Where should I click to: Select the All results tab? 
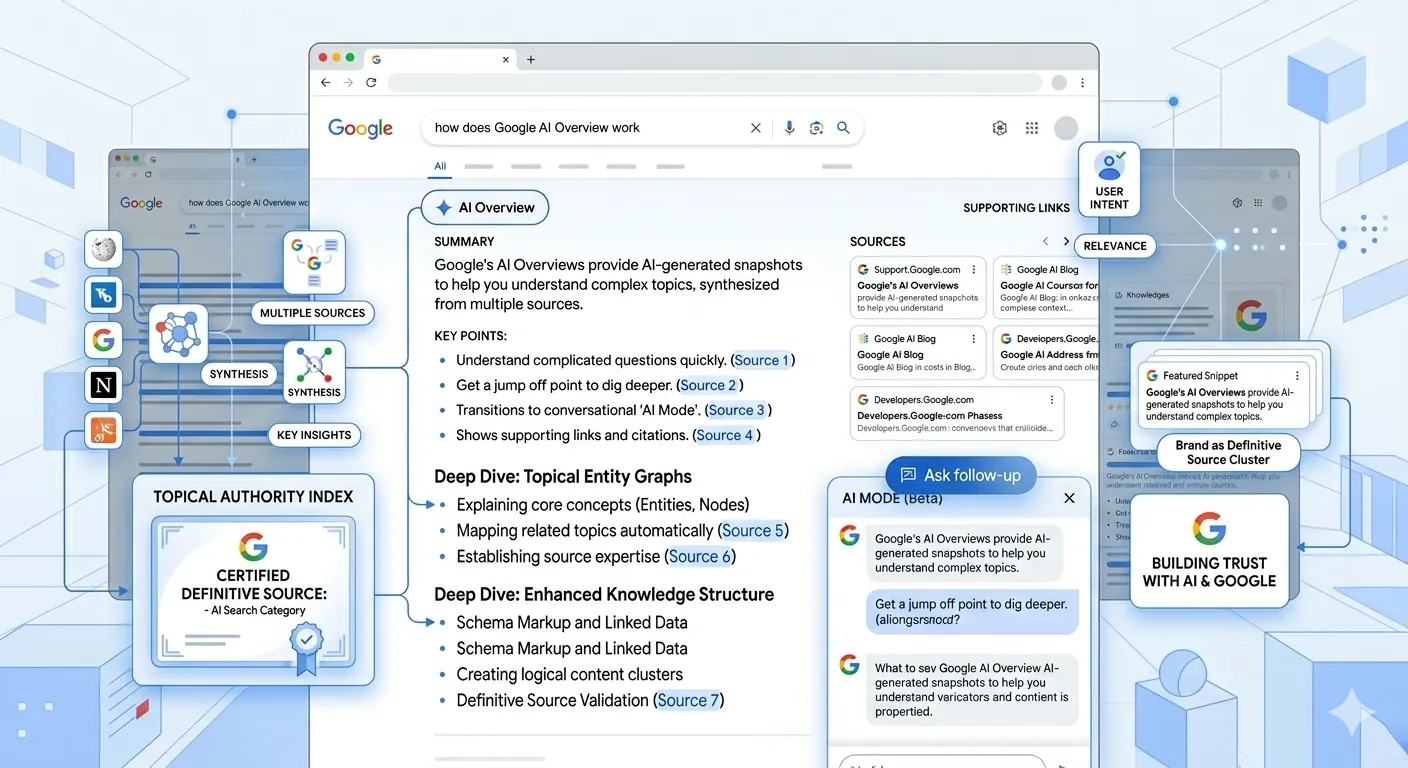tap(440, 166)
